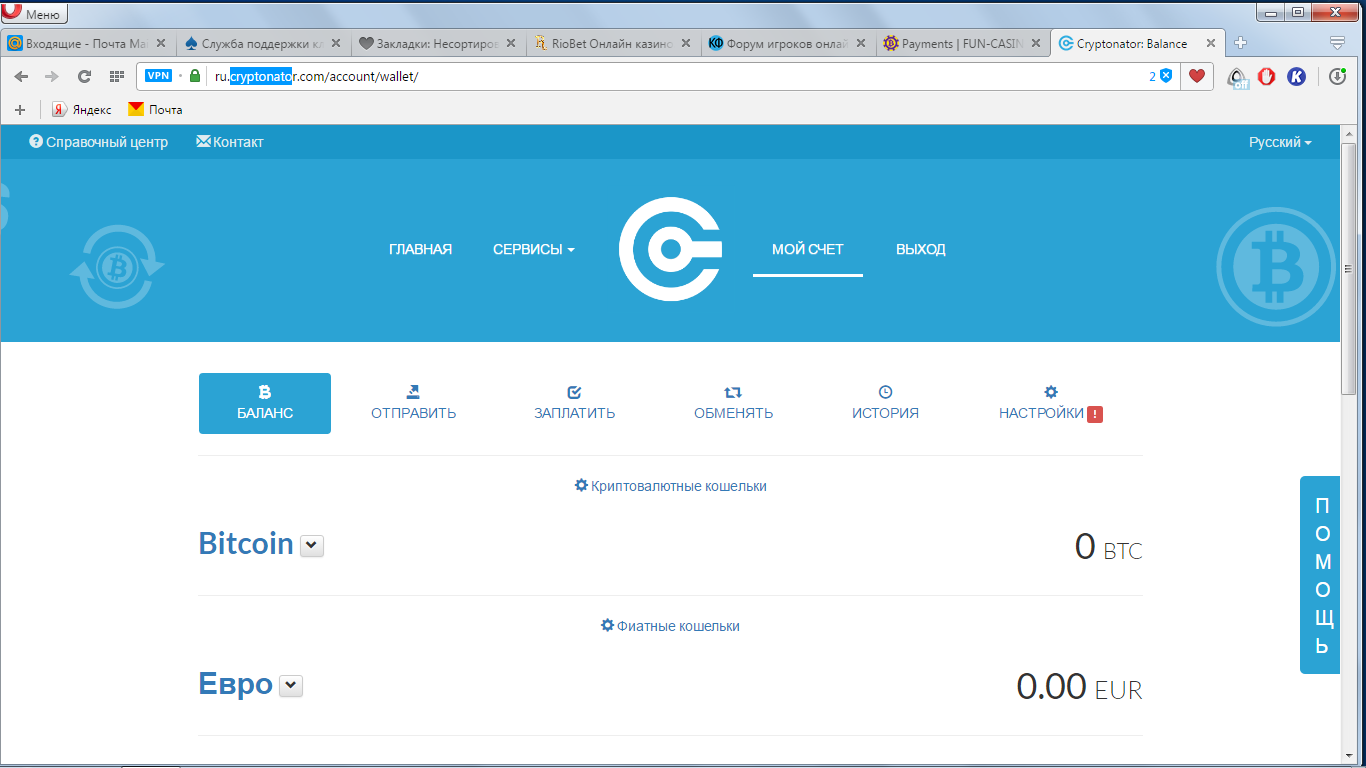Open Криптовалютные кошельки settings link
Image resolution: width=1366 pixels, height=768 pixels.
point(670,486)
